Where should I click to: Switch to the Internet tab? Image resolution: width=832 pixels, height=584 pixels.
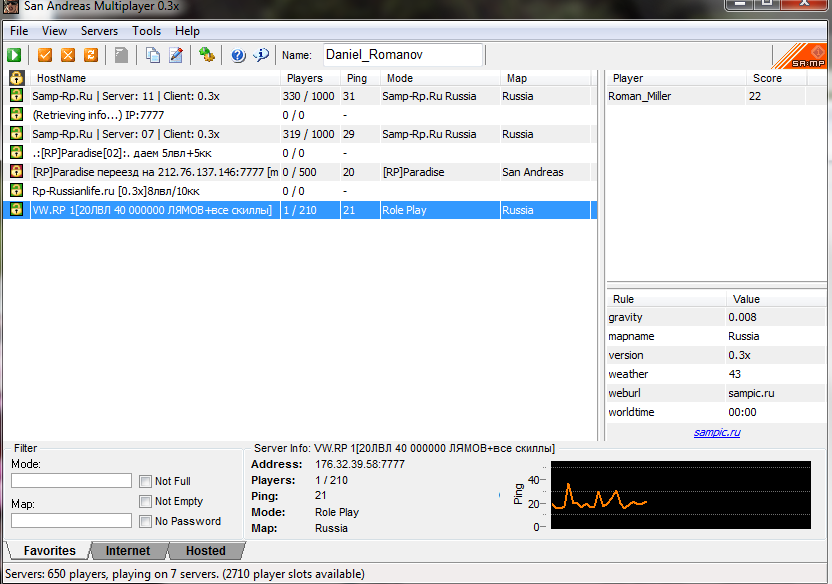(128, 551)
